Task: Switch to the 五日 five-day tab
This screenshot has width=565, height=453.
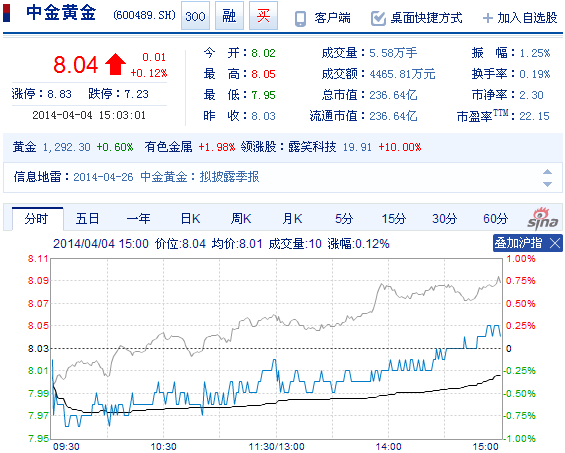Action: tap(88, 219)
